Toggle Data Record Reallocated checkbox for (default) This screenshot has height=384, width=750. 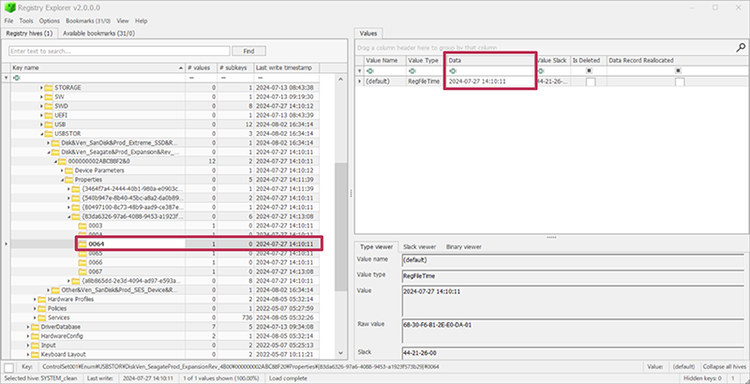(679, 82)
